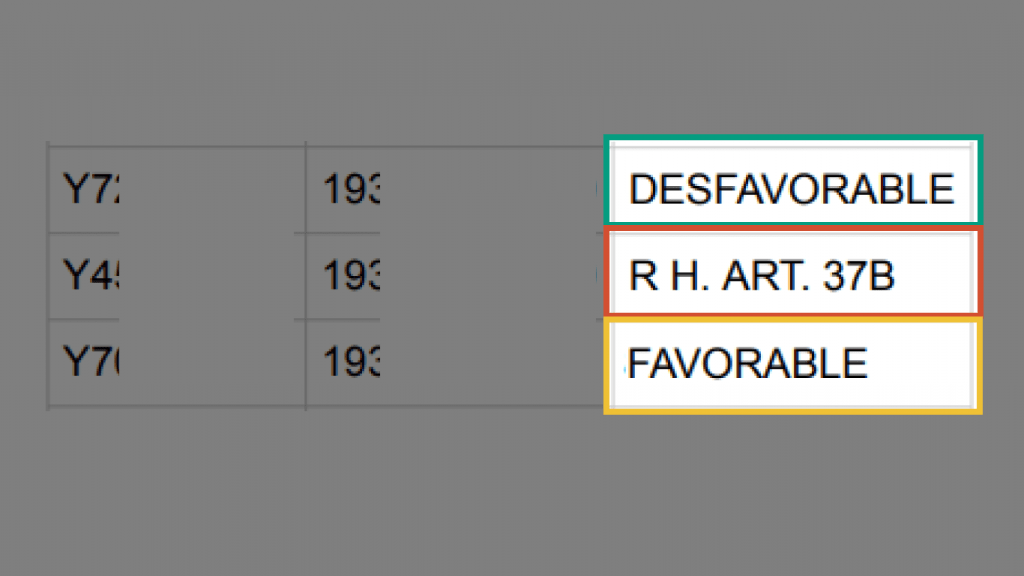Click the Y70 cell in the FAVORABLE row
This screenshot has width=1024, height=576.
[x=177, y=362]
